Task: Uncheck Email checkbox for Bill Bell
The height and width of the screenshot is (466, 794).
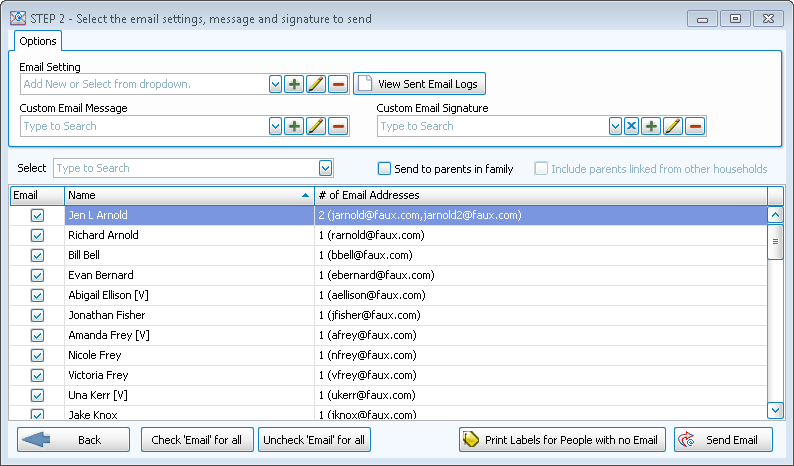Action: coord(37,255)
